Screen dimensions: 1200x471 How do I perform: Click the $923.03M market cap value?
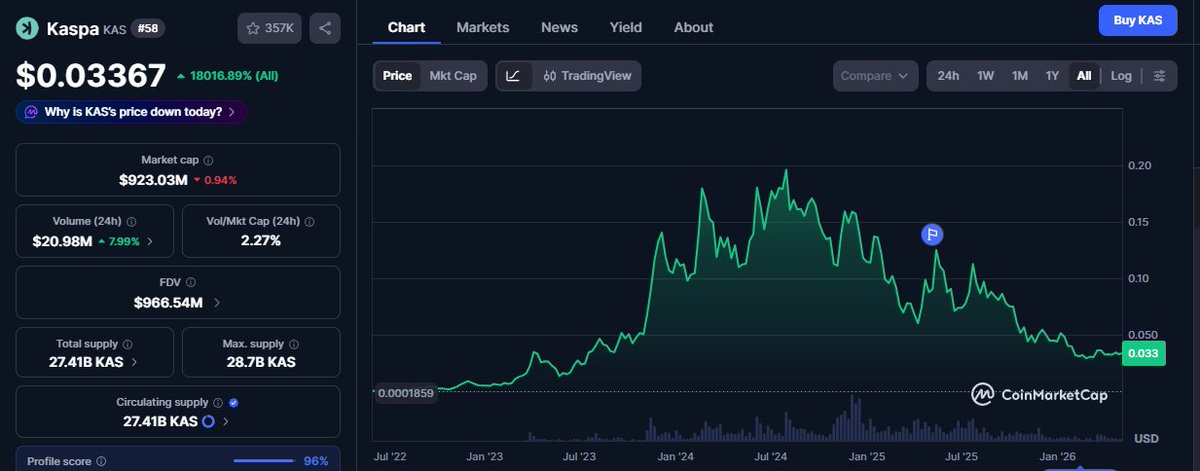153,180
